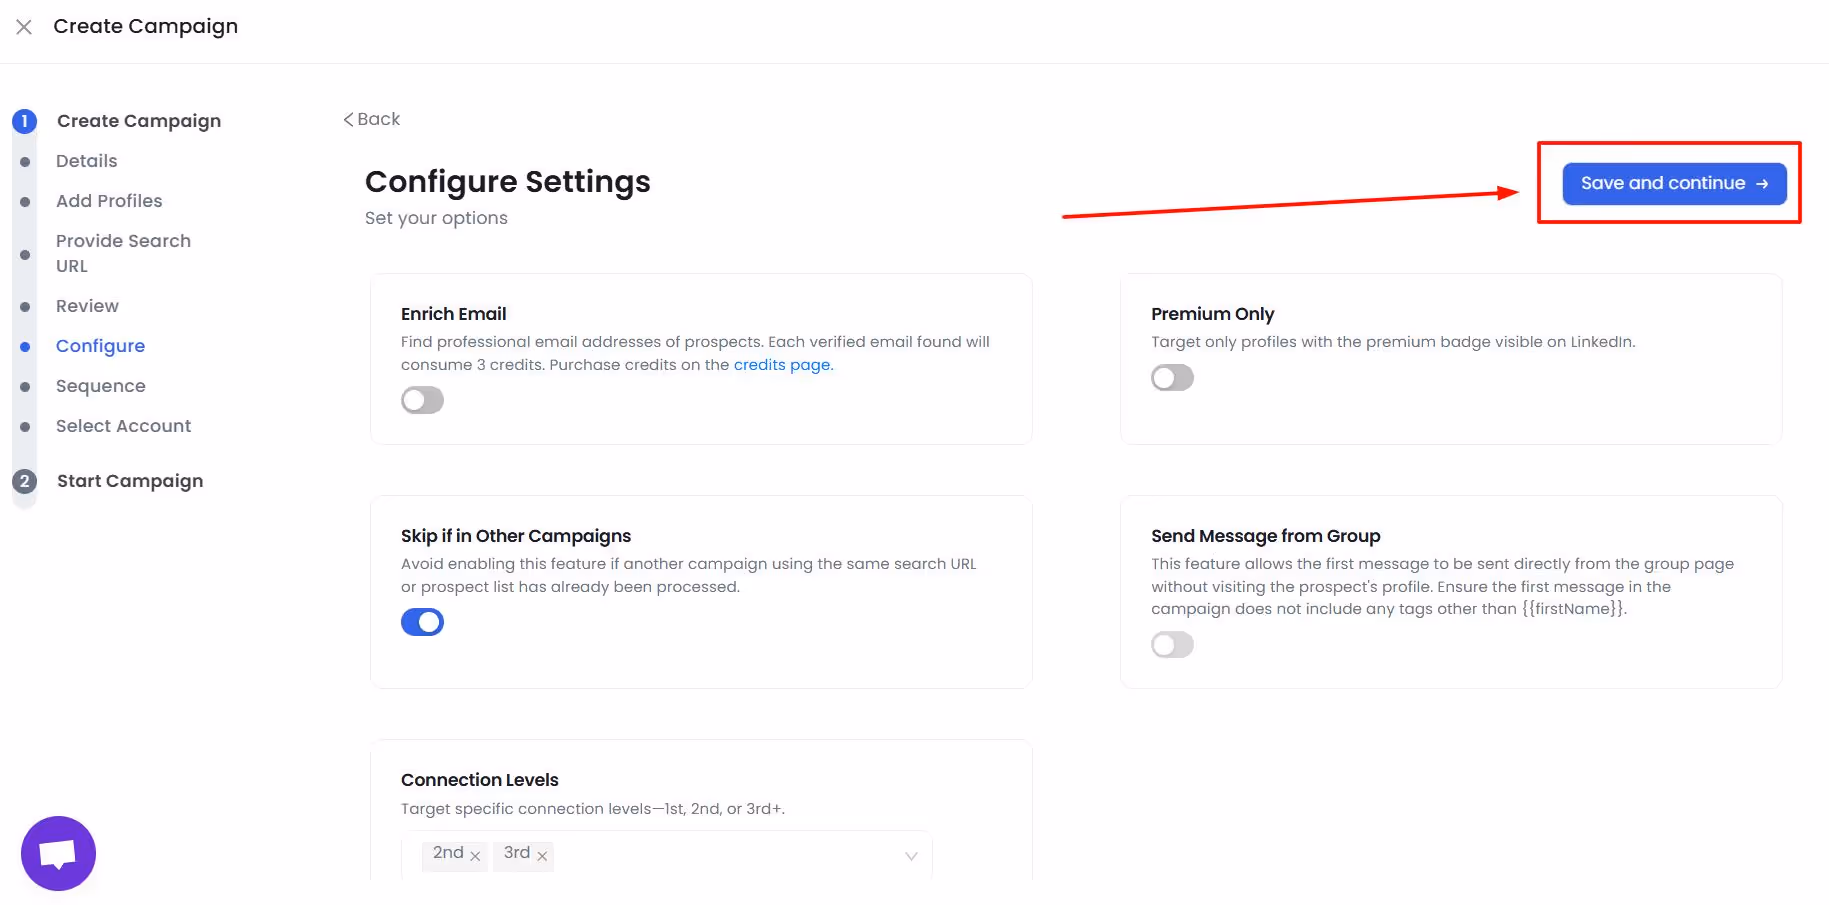
Task: Open the credits page link
Action: click(783, 364)
